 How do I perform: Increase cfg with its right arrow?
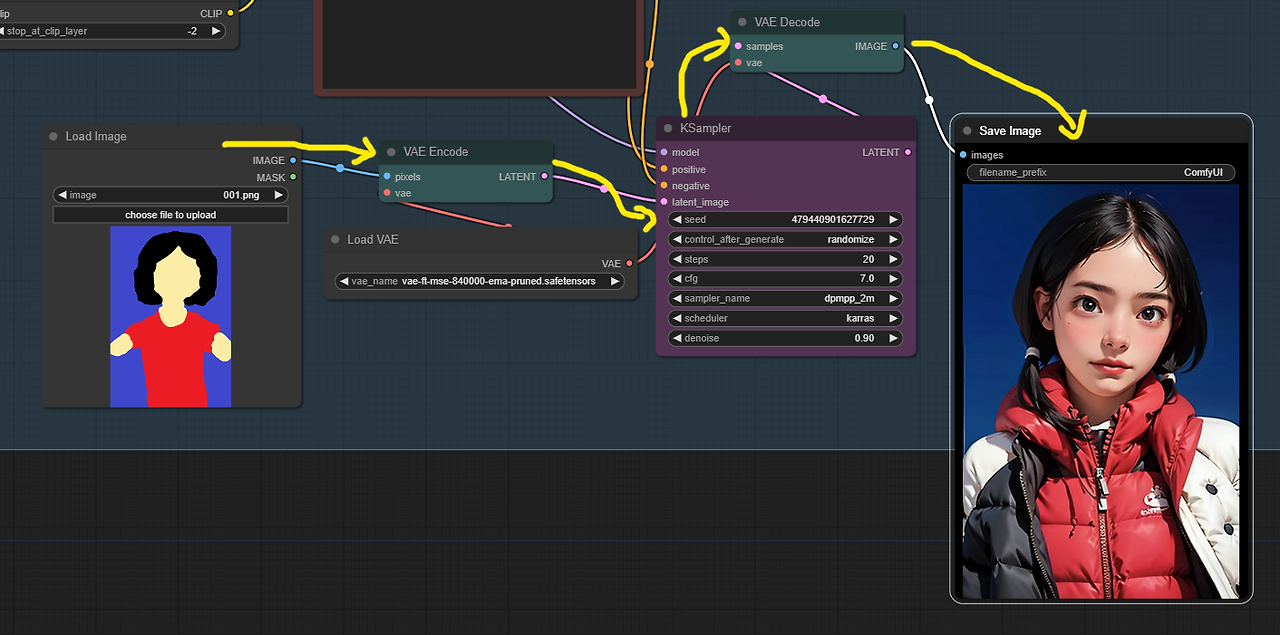click(x=893, y=279)
